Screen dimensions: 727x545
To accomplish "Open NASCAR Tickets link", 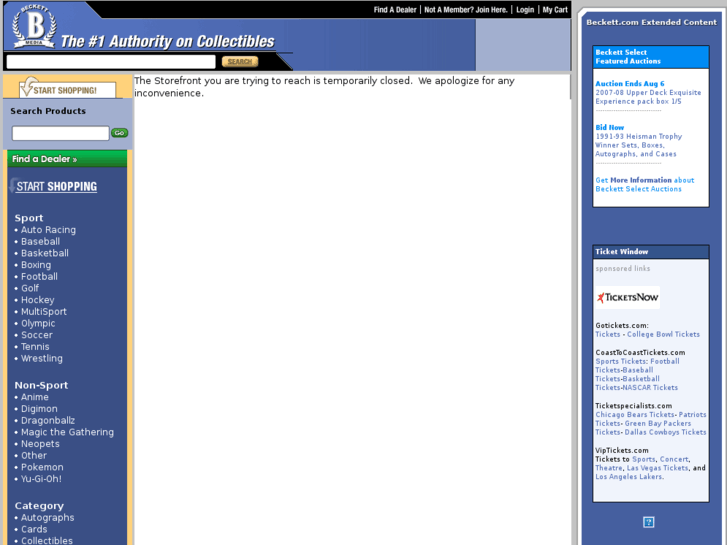I will 650,388.
